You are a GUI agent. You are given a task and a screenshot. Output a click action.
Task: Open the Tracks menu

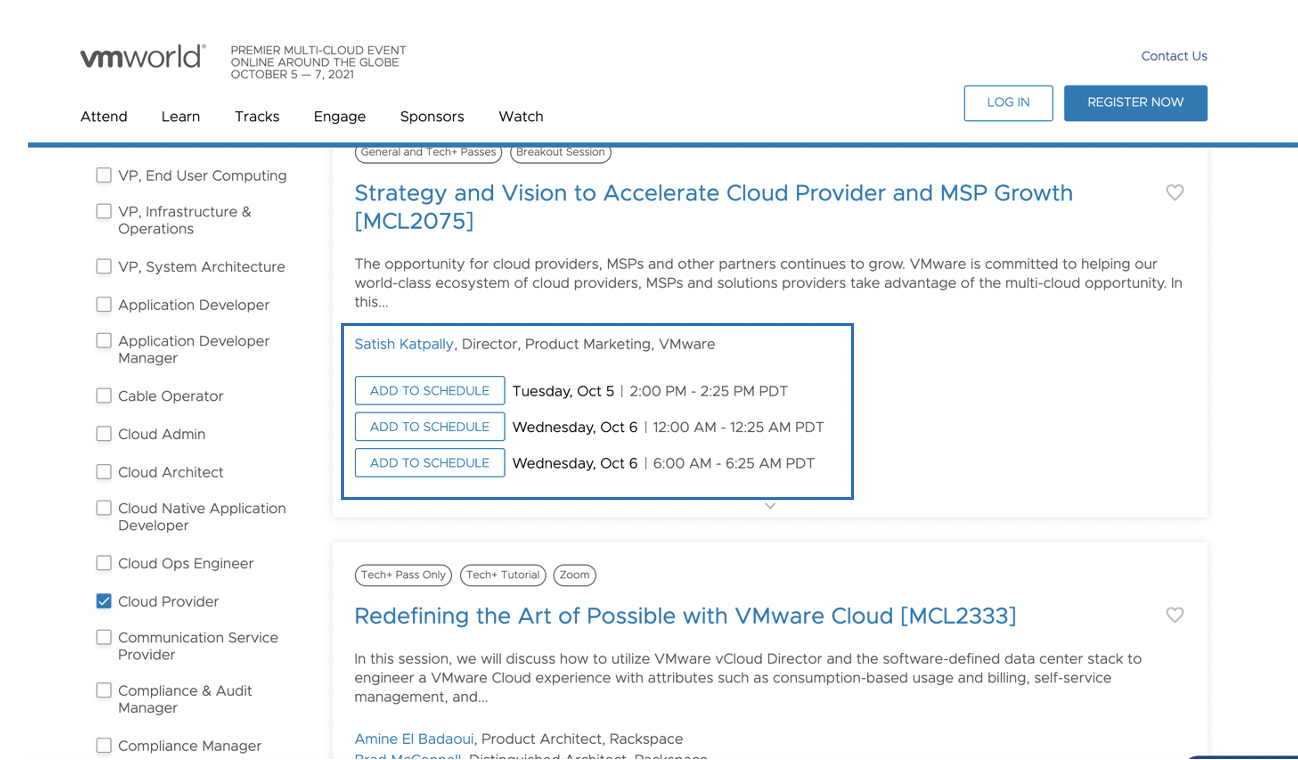[x=257, y=117]
